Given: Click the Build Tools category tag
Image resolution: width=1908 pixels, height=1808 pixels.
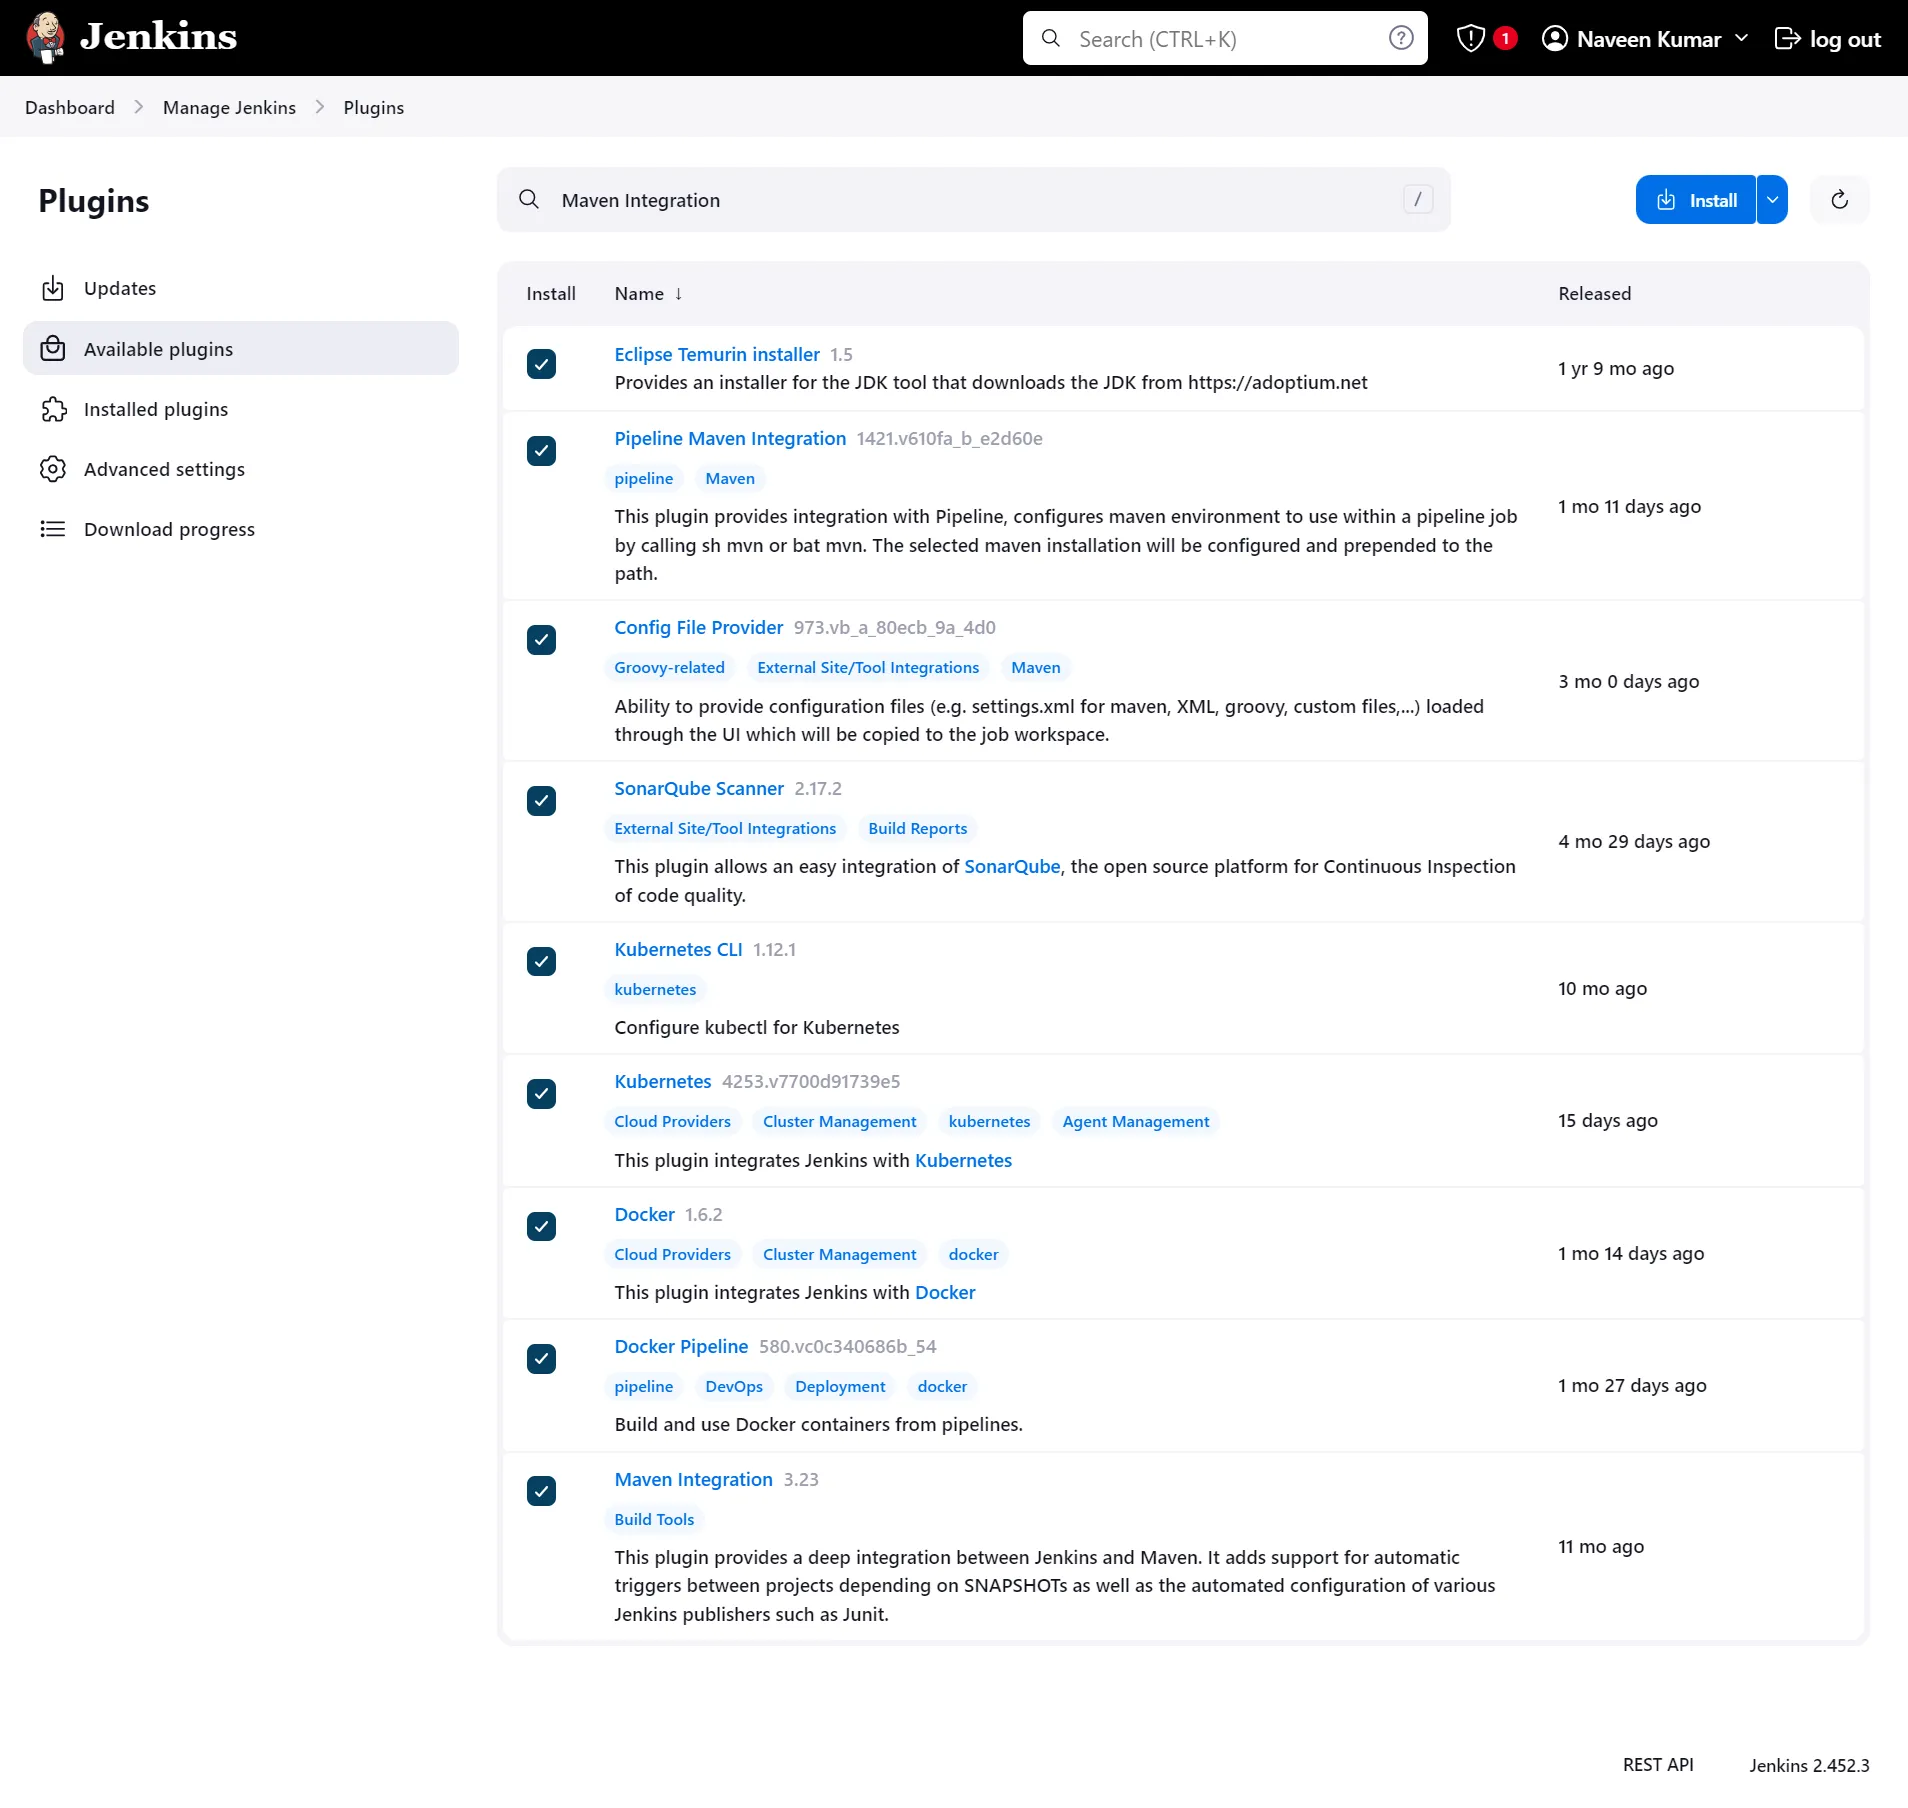Looking at the screenshot, I should (654, 1519).
